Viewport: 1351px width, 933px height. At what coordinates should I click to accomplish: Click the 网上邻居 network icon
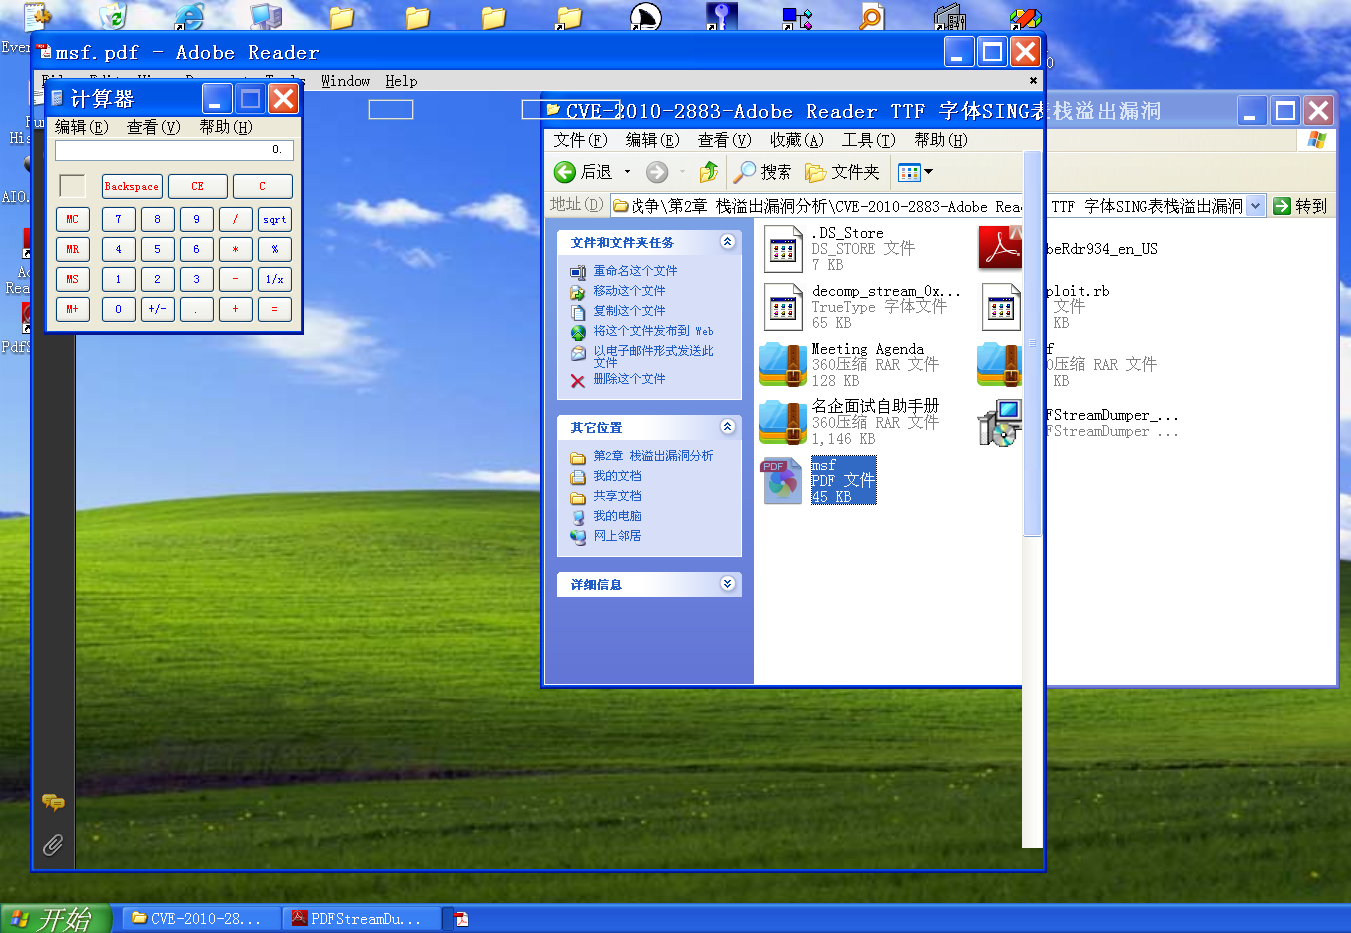click(578, 537)
